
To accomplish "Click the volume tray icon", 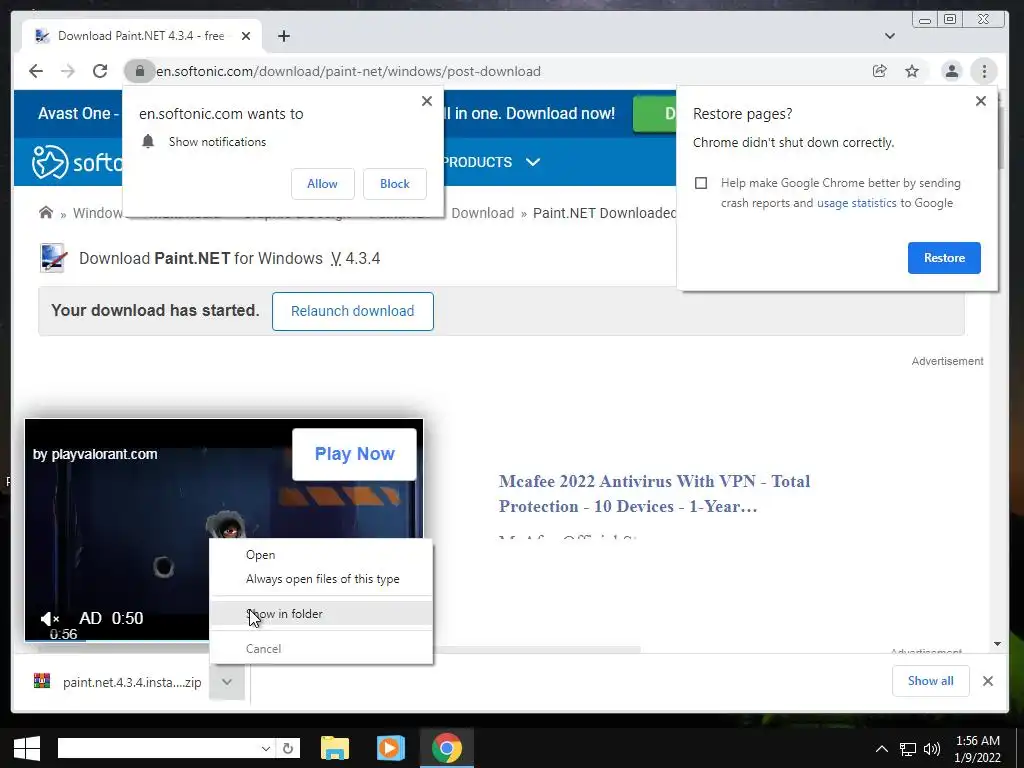I will pyautogui.click(x=933, y=749).
